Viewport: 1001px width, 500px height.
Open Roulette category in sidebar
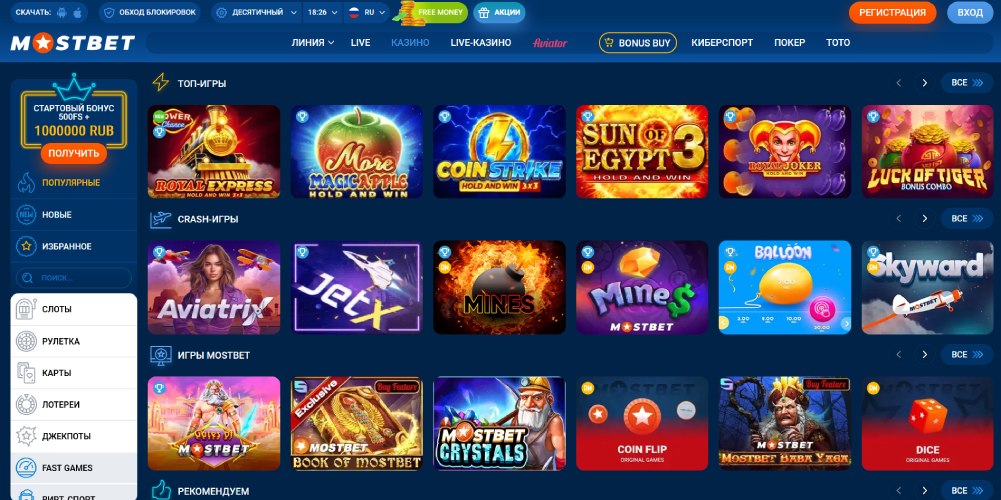[74, 341]
